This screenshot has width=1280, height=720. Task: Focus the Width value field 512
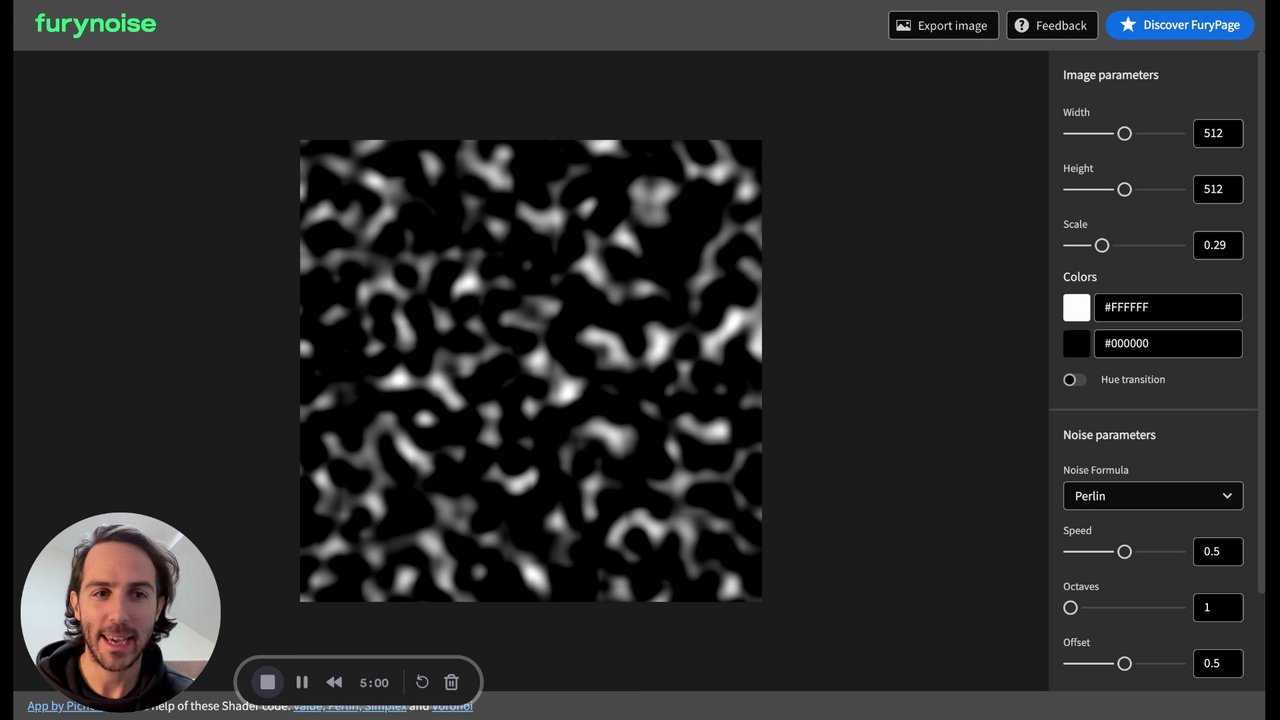coord(1218,133)
